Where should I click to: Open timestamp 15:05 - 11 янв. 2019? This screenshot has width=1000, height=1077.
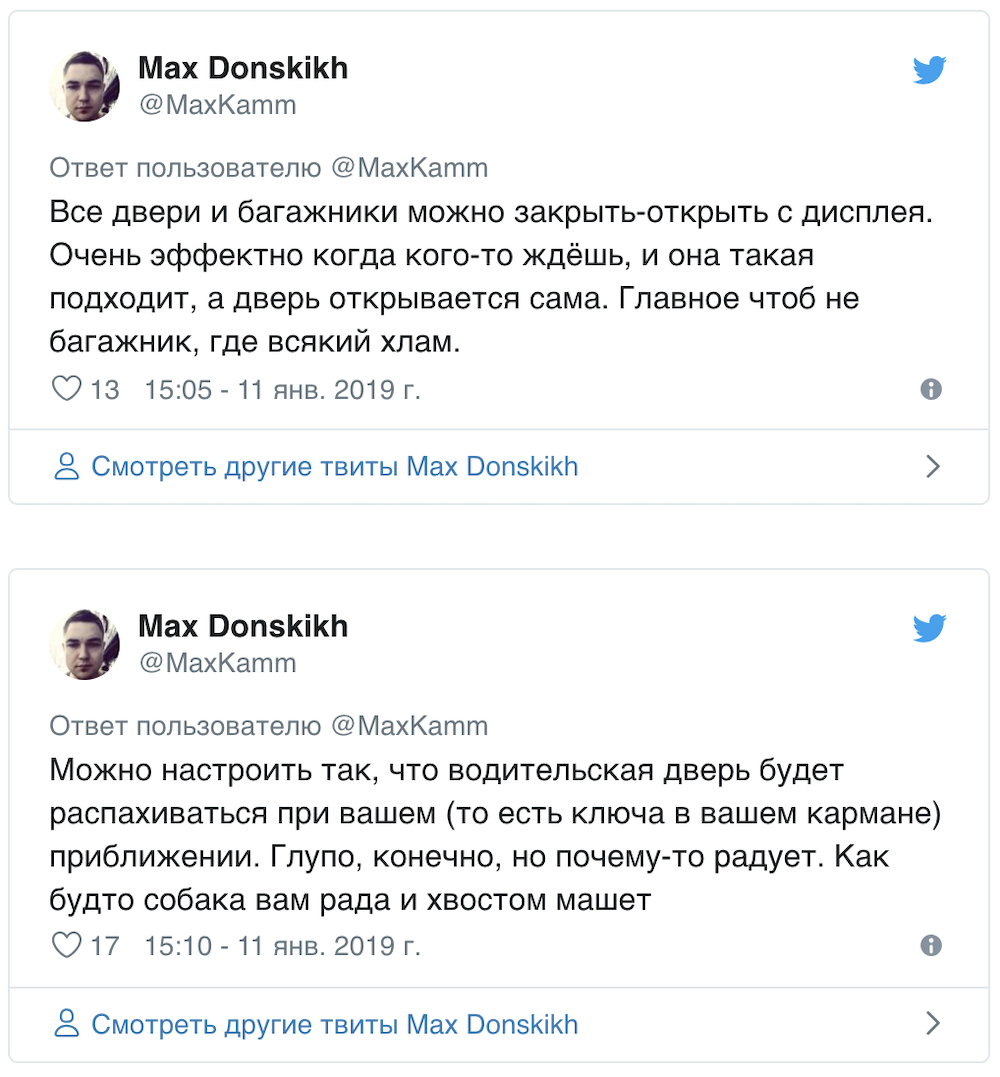click(x=282, y=389)
